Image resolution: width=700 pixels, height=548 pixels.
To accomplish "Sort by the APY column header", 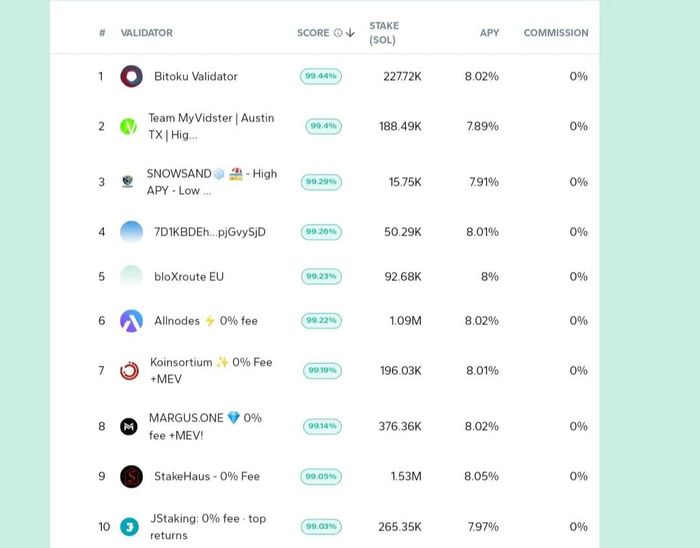I will click(x=489, y=33).
